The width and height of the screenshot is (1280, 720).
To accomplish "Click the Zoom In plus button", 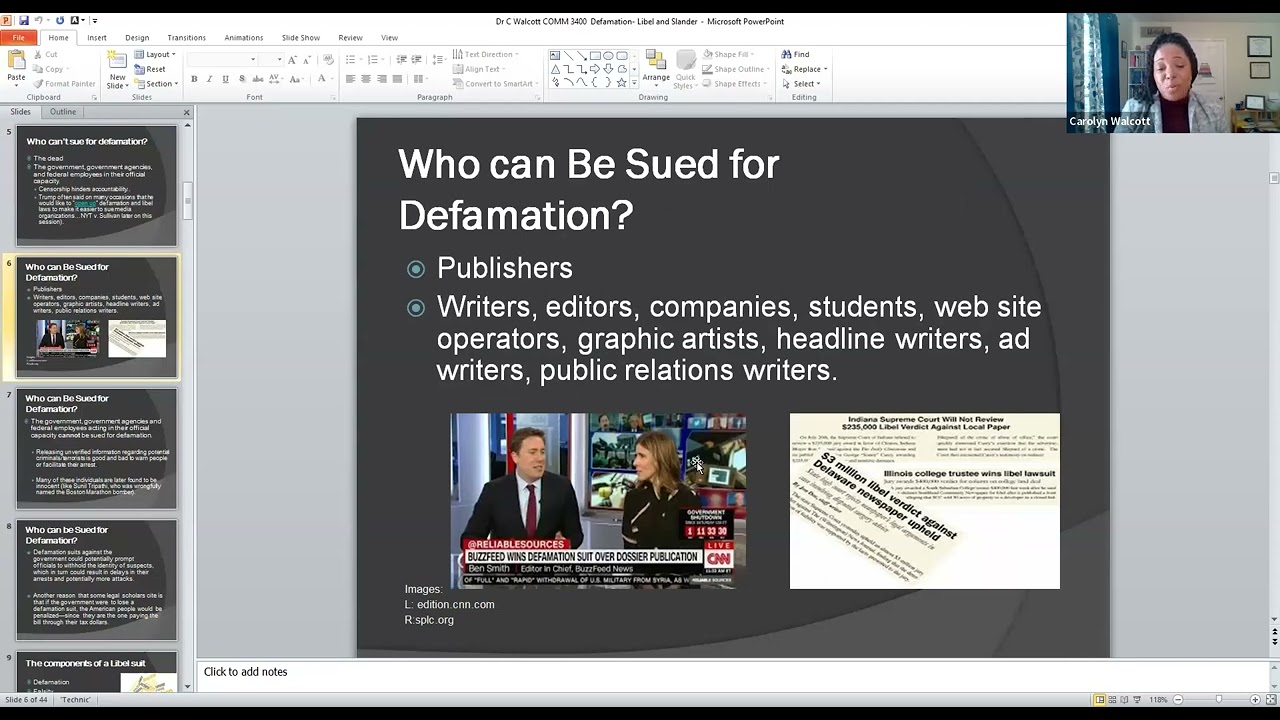I will (1257, 699).
